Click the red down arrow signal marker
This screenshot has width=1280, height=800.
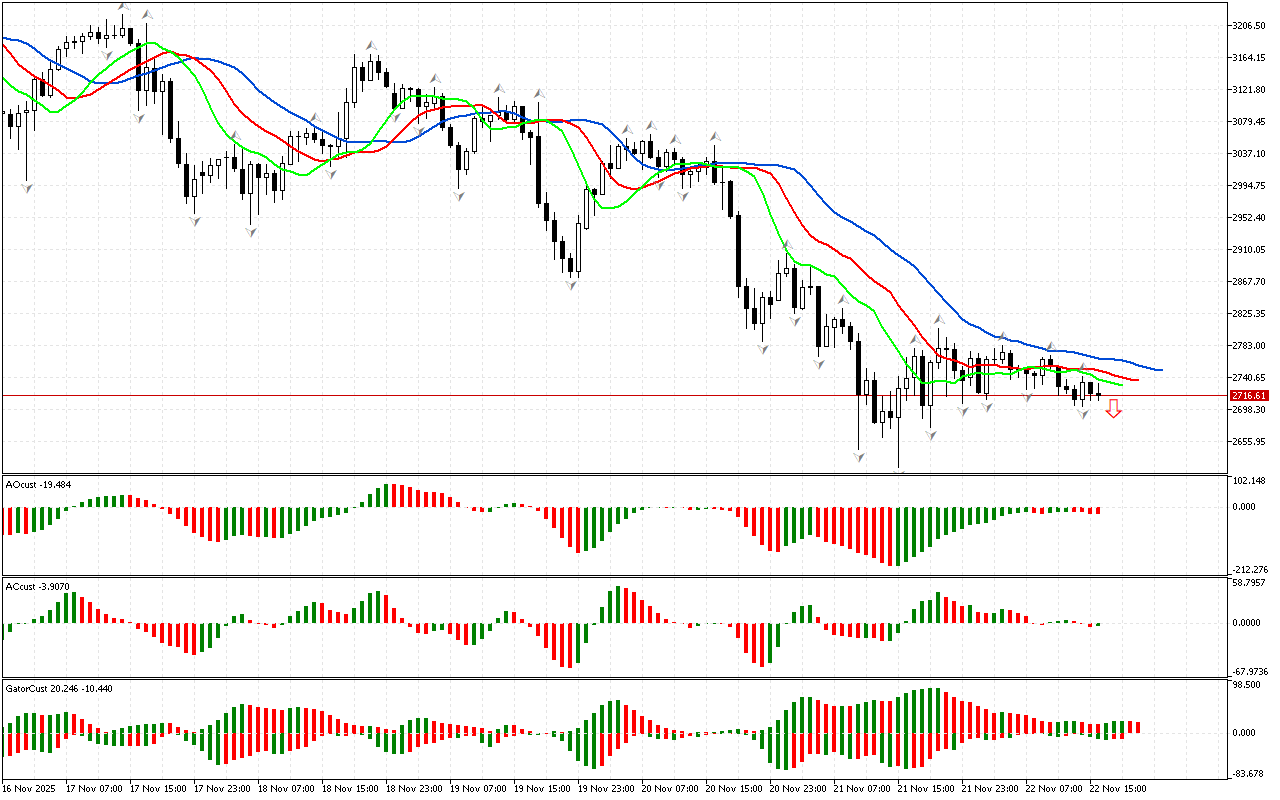coord(1113,408)
